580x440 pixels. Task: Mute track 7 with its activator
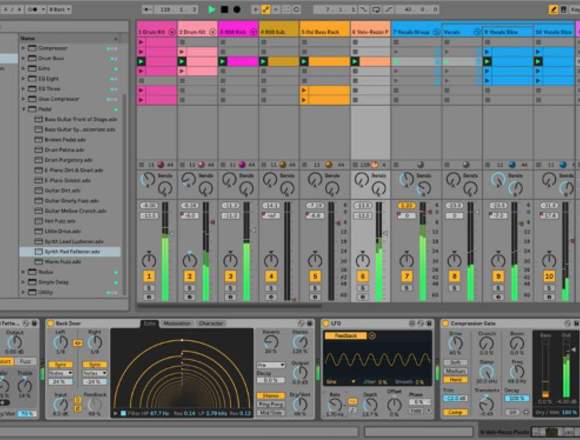tap(407, 276)
